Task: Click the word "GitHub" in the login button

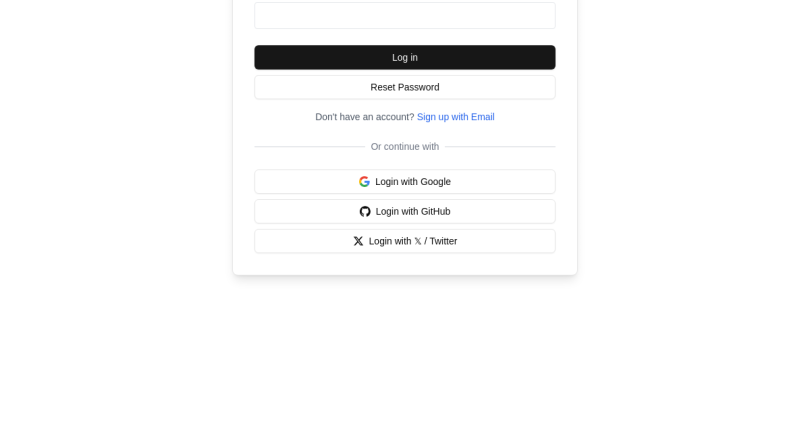Action: pyautogui.click(x=431, y=212)
